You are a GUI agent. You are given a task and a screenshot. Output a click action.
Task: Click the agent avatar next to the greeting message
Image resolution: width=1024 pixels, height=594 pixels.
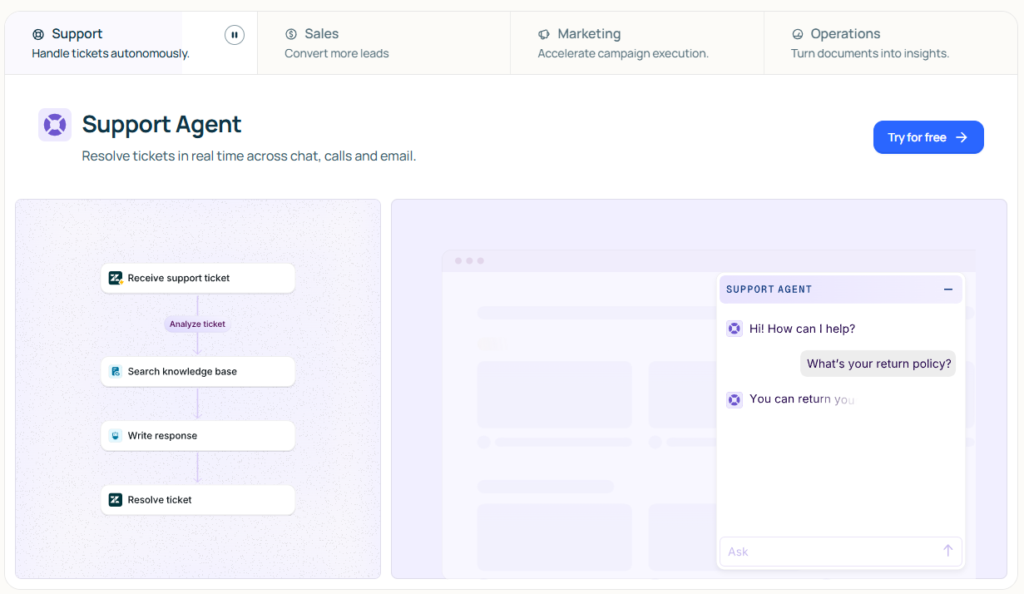[733, 328]
